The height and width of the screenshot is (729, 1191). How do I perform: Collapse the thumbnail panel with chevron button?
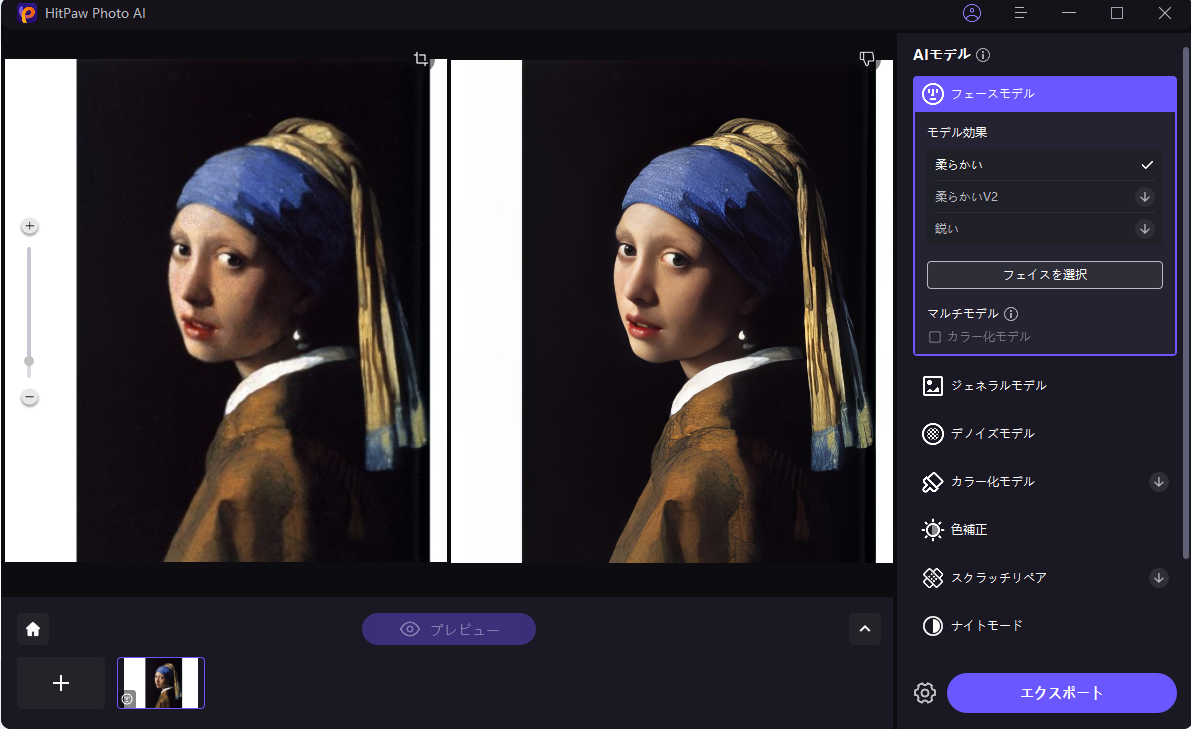point(865,629)
